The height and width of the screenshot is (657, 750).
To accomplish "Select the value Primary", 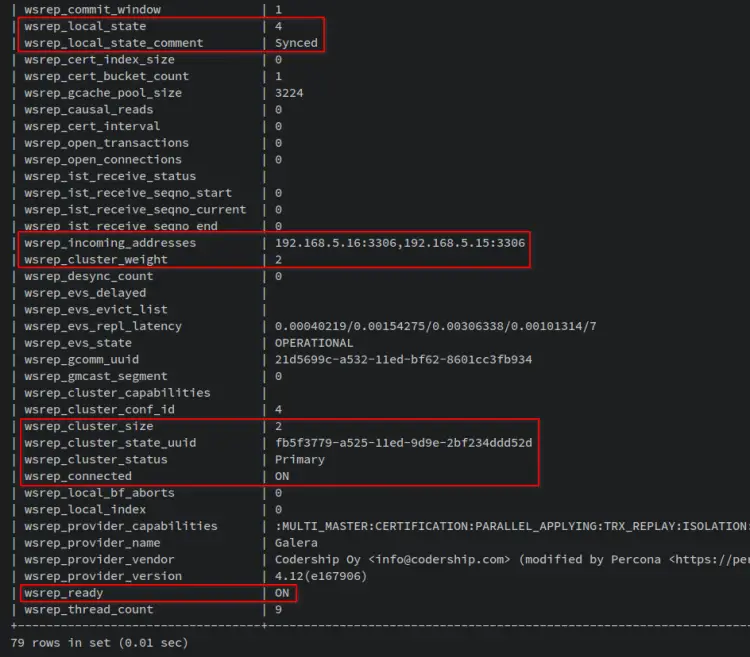I will coord(299,460).
